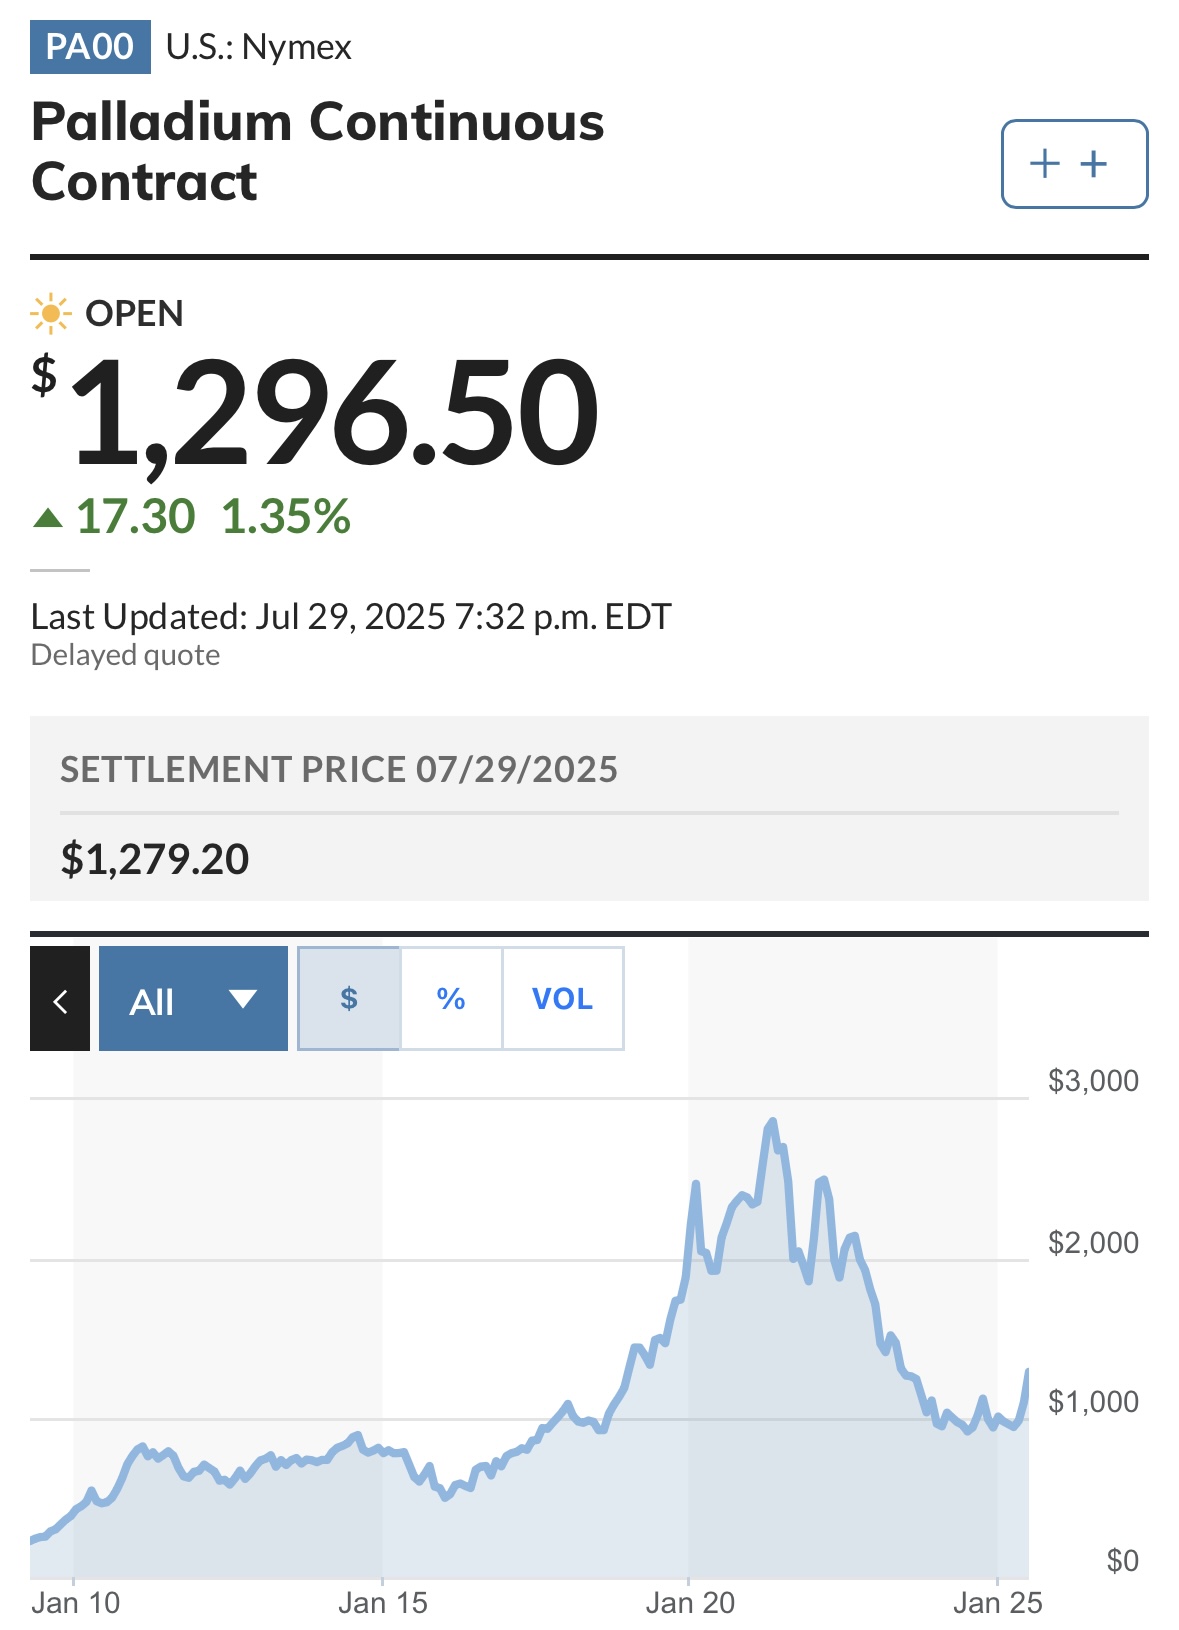Click the Jan 20 axis label
Viewport: 1179px width, 1630px height.
point(690,1603)
